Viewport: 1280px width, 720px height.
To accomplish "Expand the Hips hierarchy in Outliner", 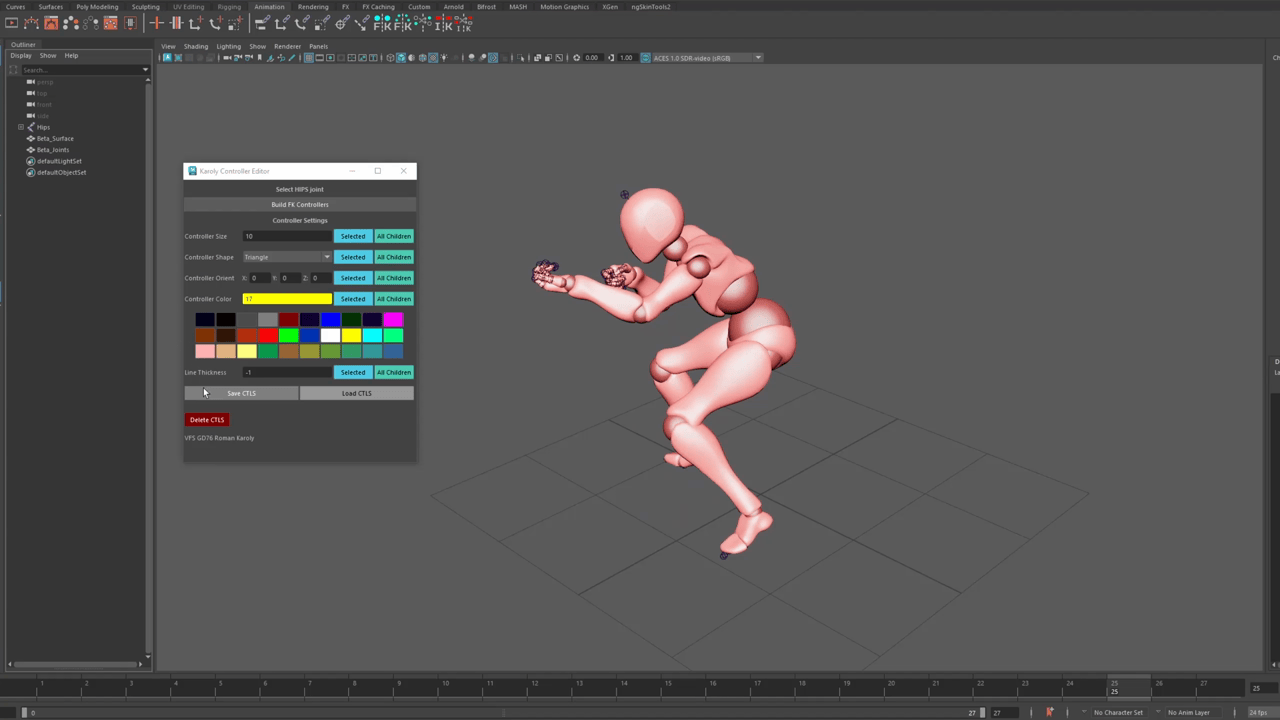I will [20, 127].
